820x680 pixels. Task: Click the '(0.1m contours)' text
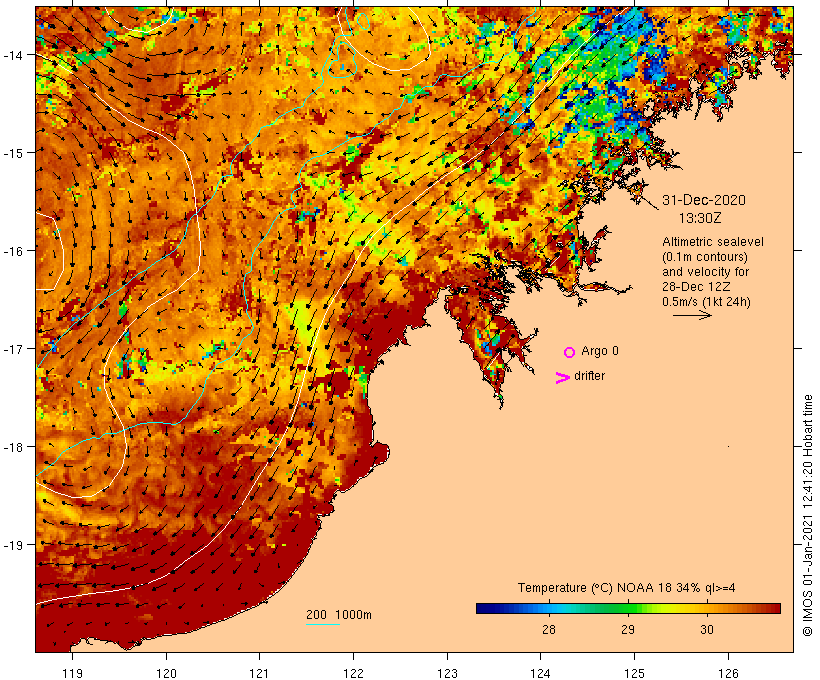click(704, 257)
